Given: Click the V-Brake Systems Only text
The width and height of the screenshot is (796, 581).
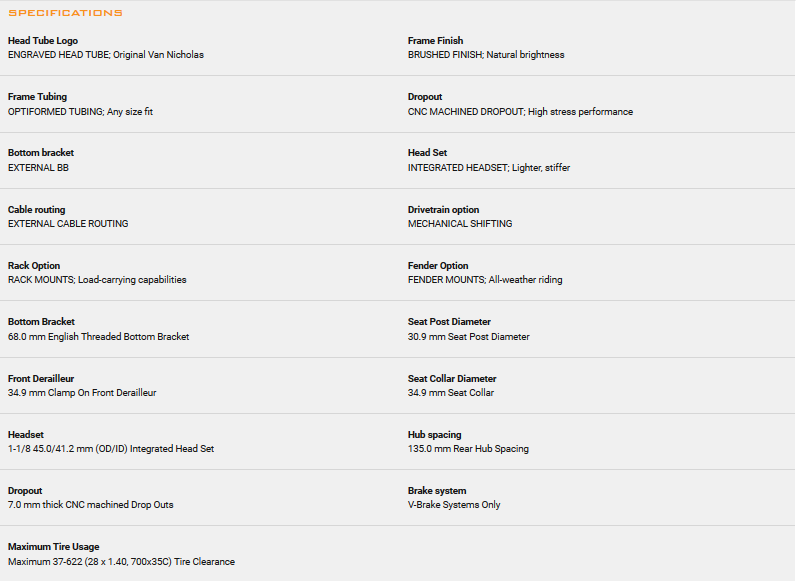Looking at the screenshot, I should point(454,505).
